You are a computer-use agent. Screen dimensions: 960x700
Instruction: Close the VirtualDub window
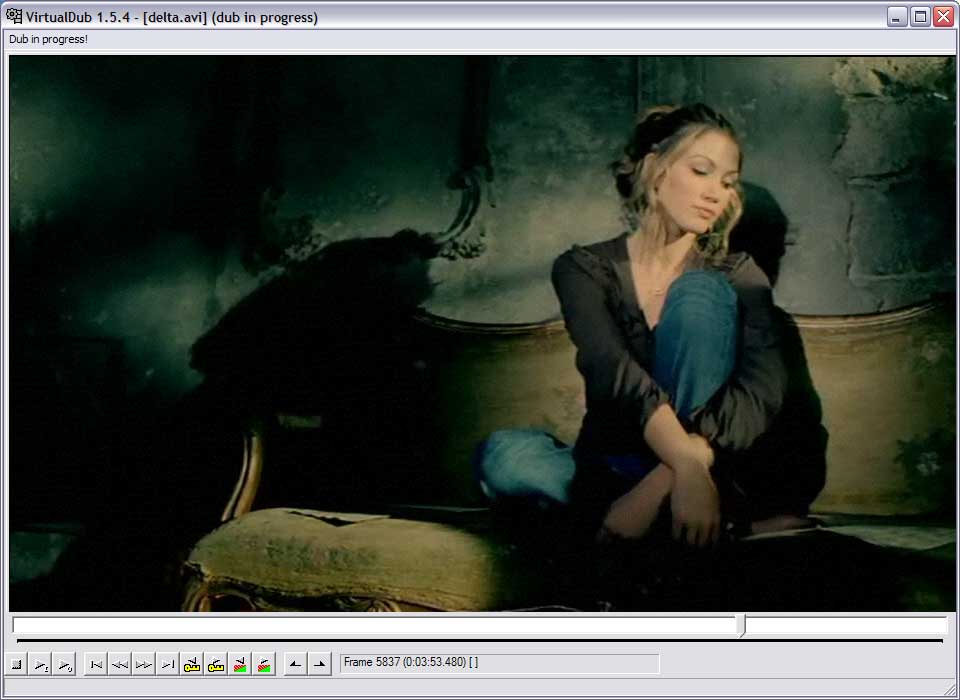coord(943,17)
